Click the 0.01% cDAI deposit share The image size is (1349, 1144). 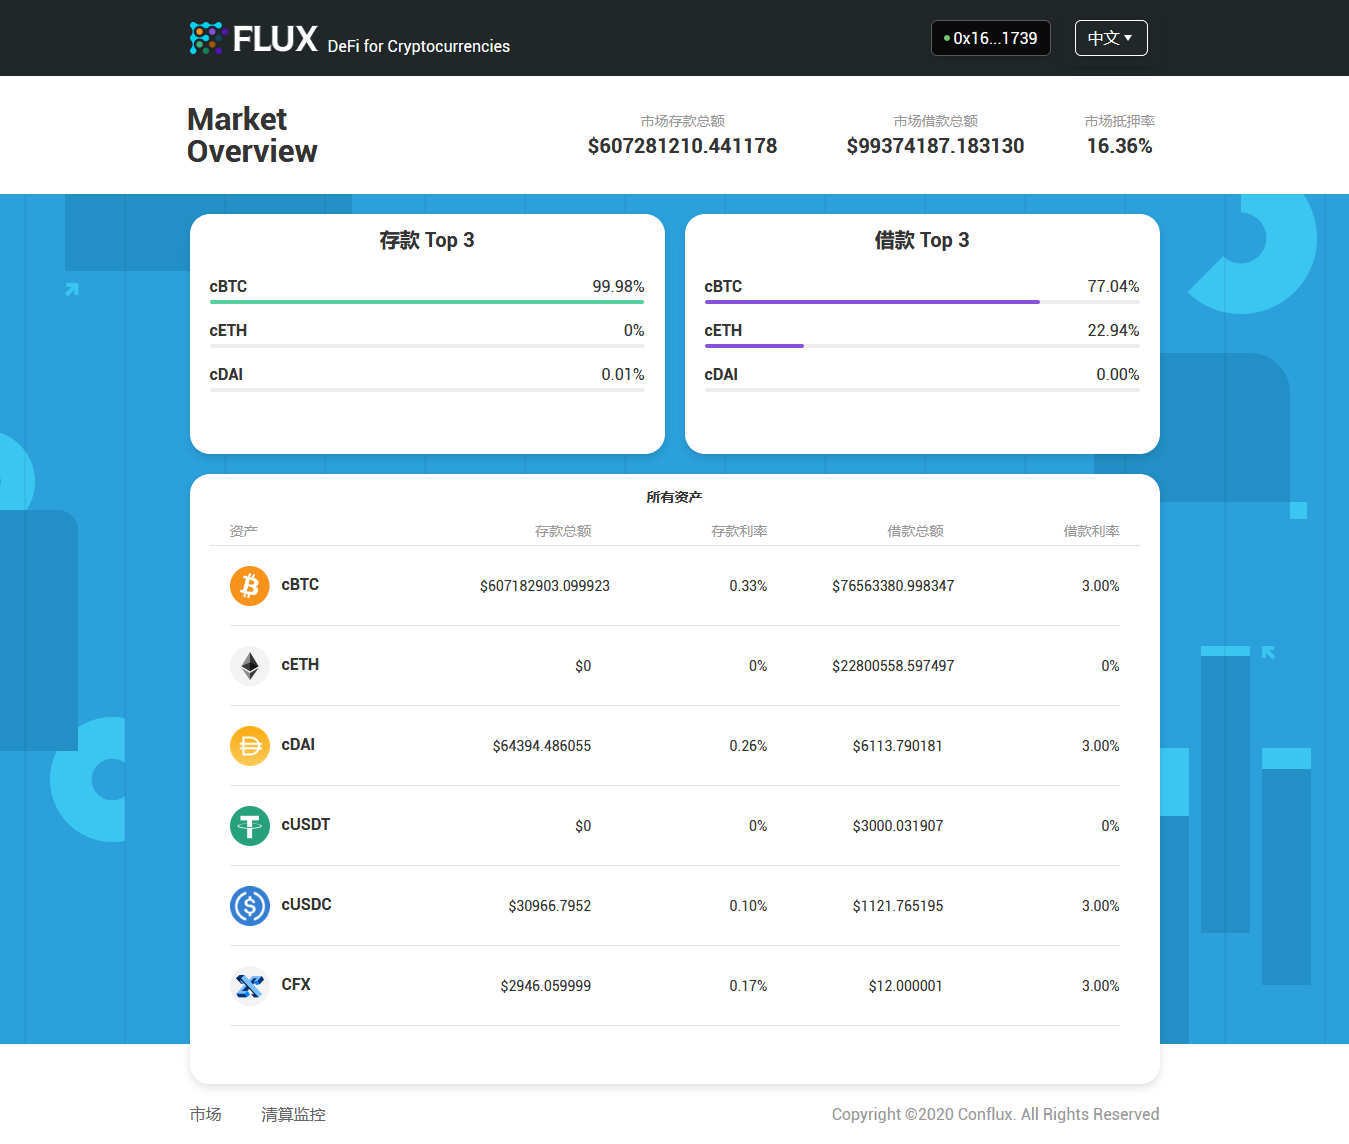point(623,374)
